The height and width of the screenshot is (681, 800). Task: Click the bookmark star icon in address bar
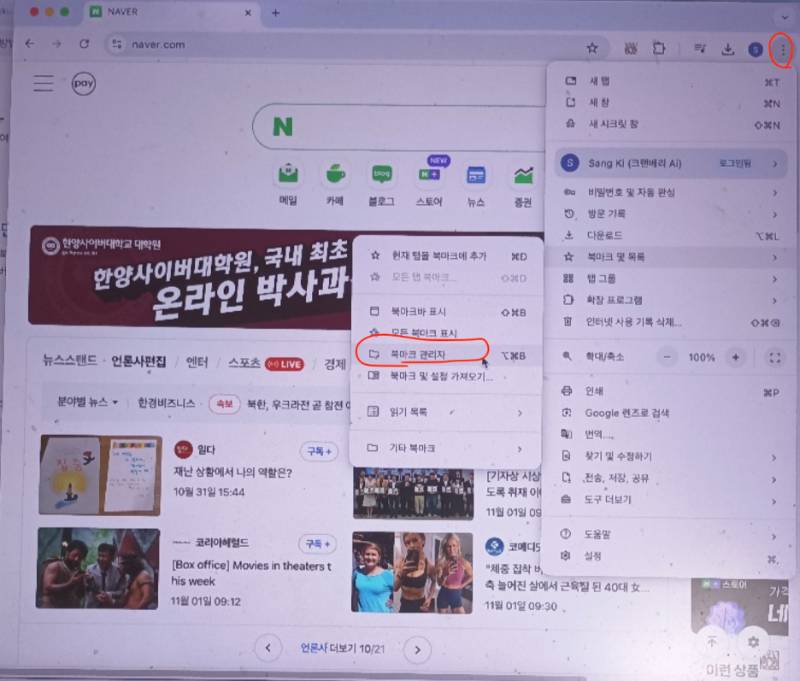pyautogui.click(x=592, y=47)
